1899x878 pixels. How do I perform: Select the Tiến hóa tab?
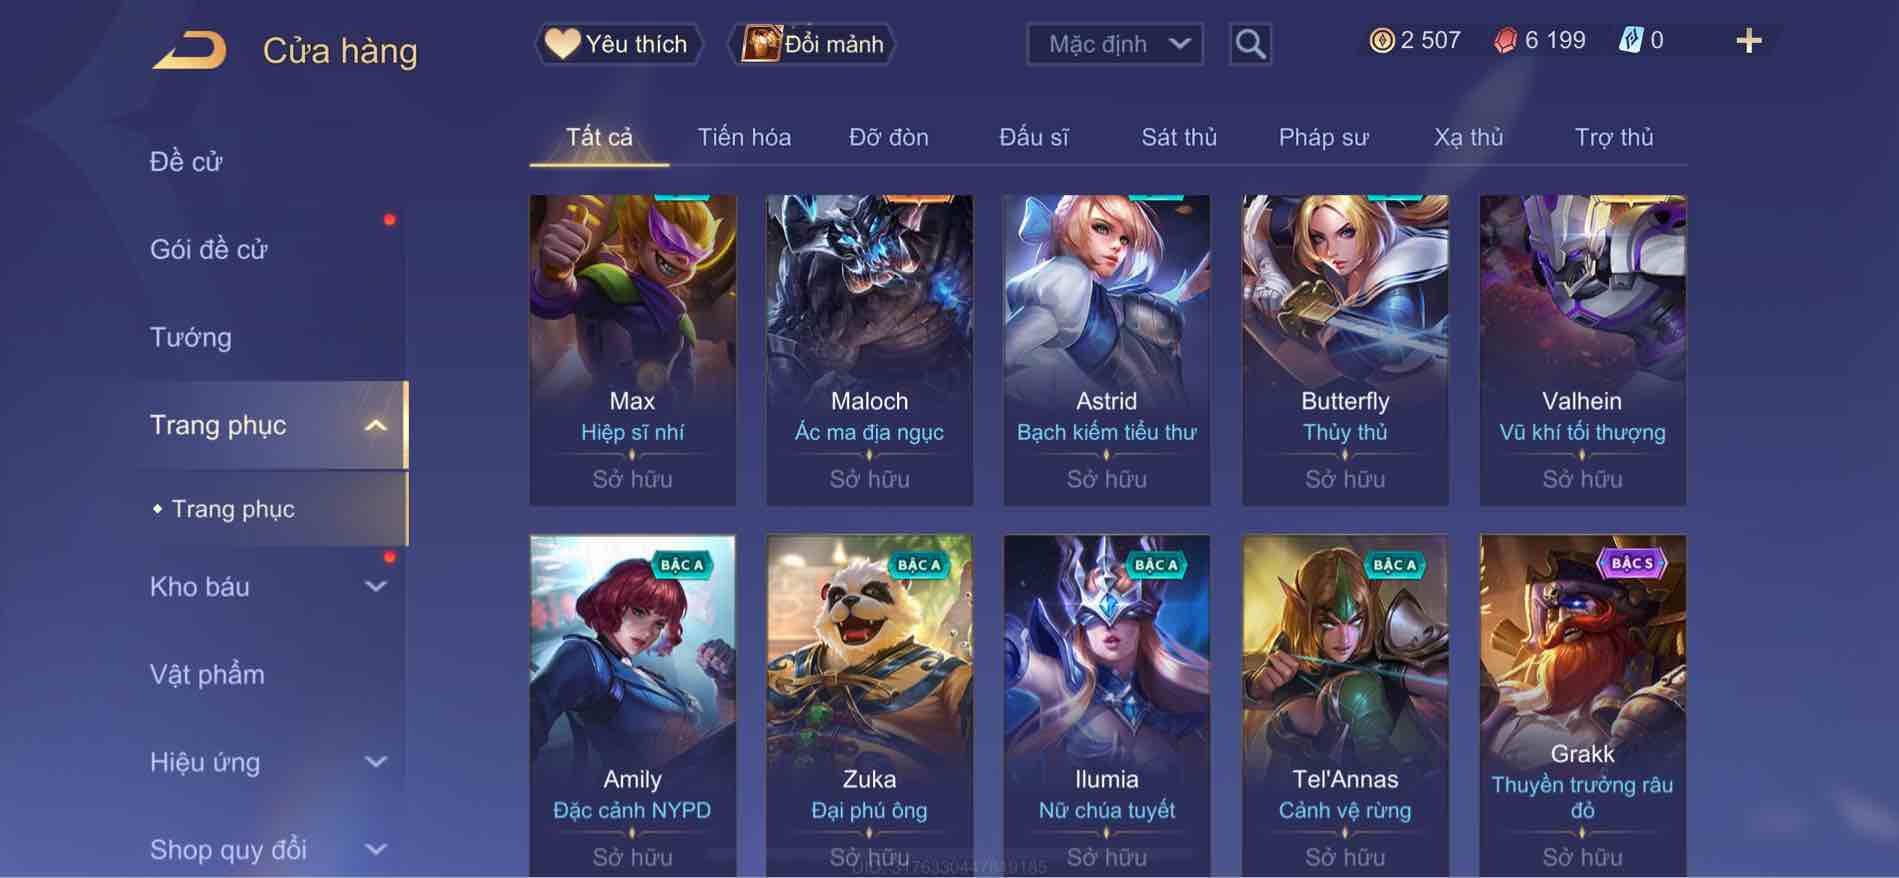coord(744,137)
